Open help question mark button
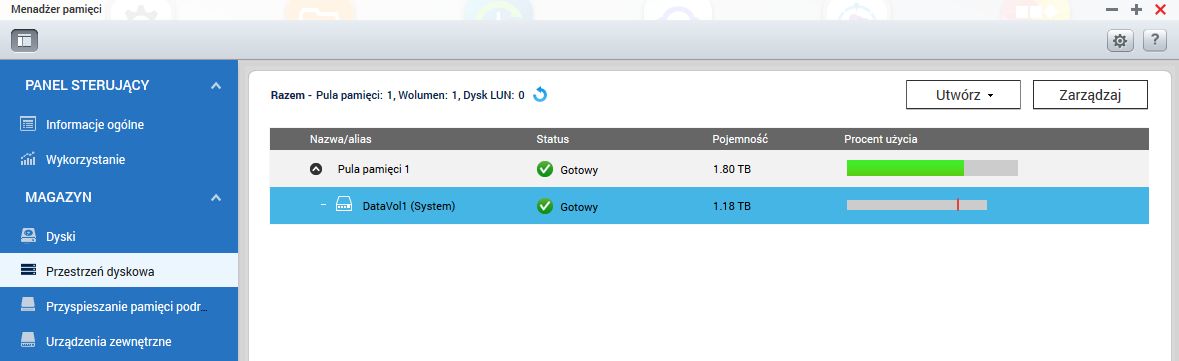 1154,41
